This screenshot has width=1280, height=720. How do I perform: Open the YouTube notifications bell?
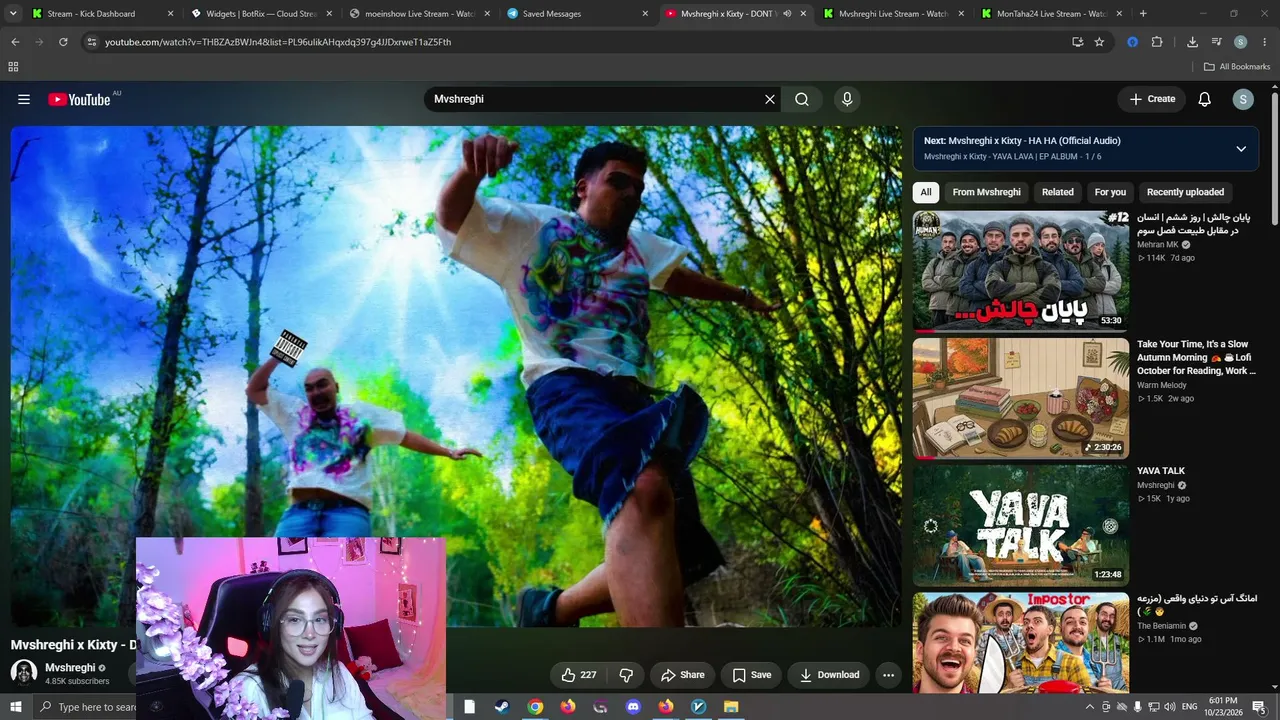click(1205, 99)
